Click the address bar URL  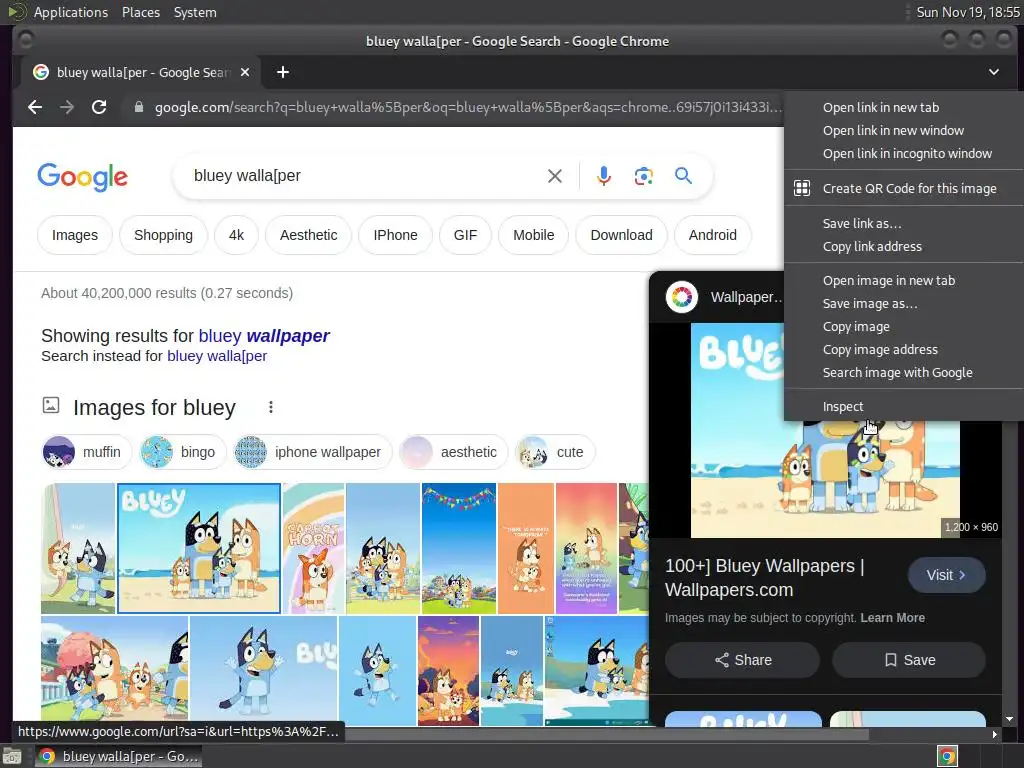(x=468, y=107)
